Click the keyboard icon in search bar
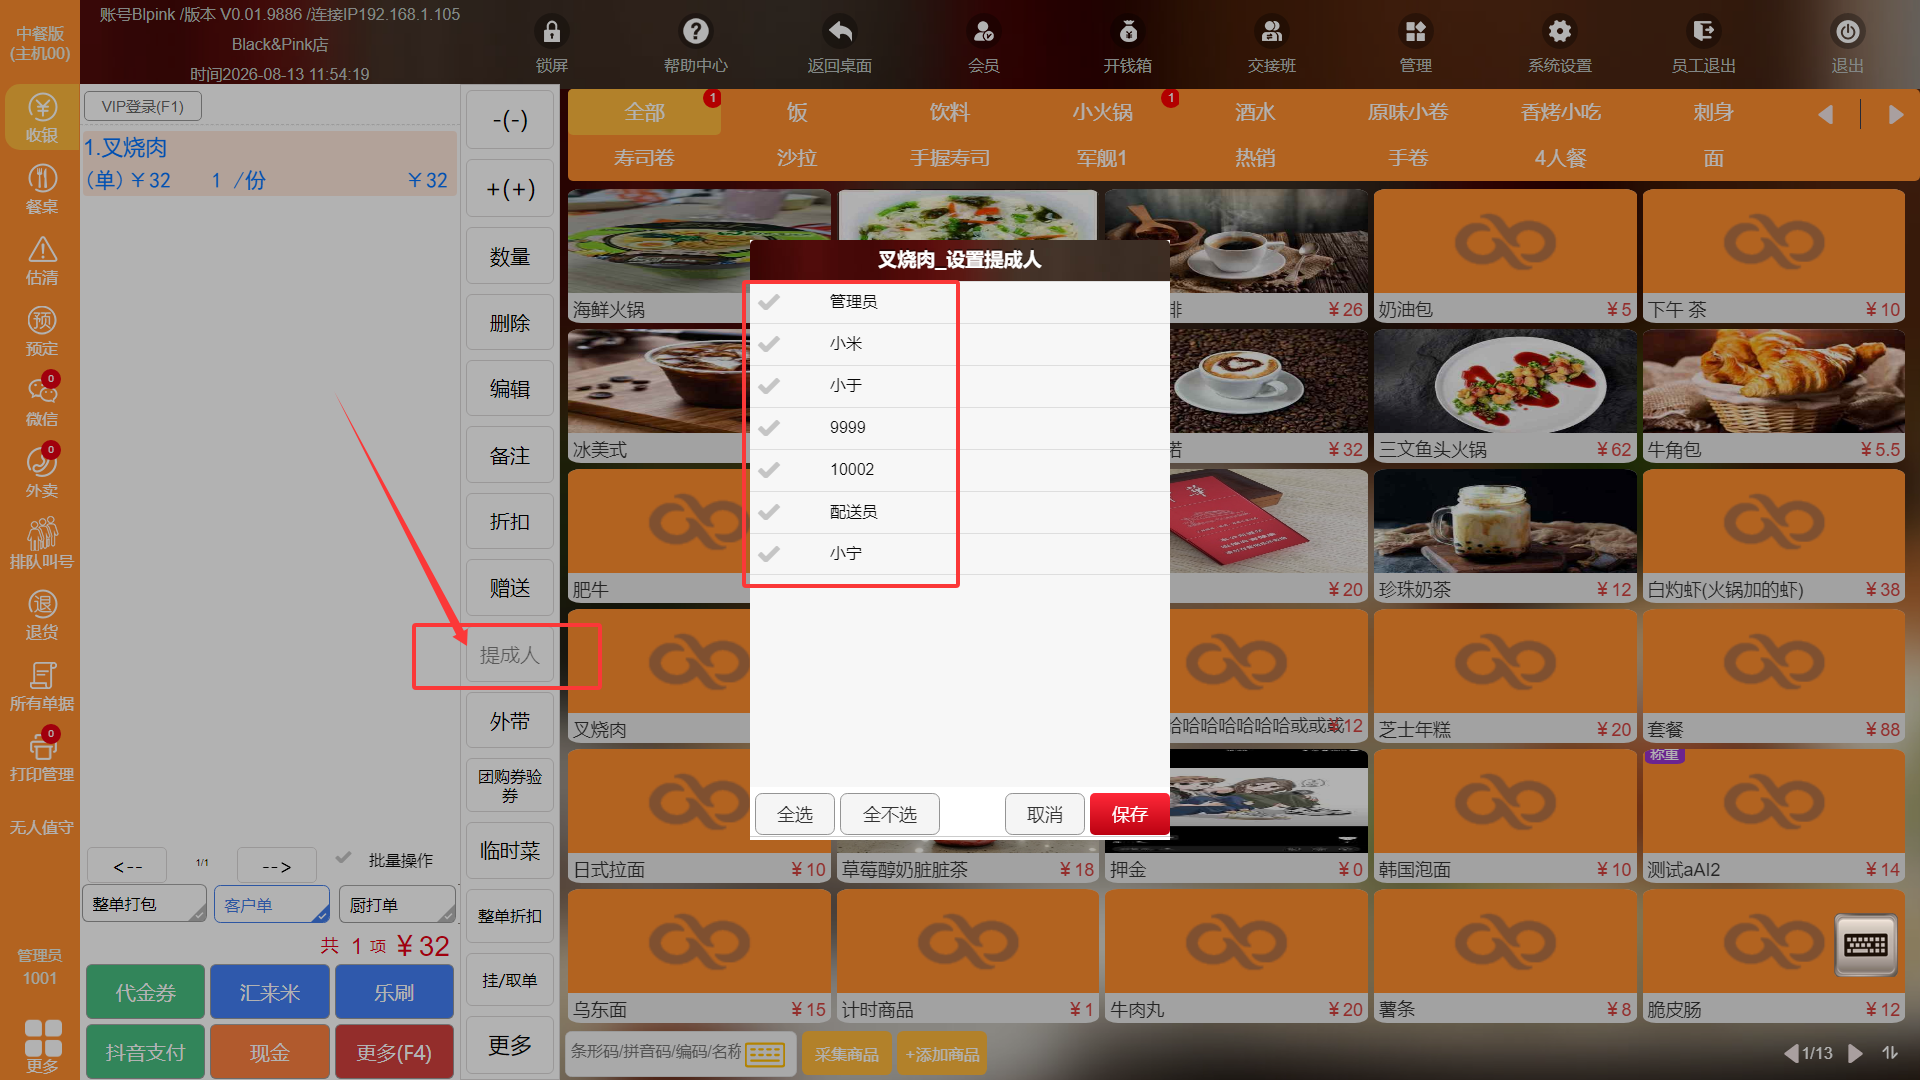This screenshot has width=1920, height=1080. click(x=766, y=1054)
